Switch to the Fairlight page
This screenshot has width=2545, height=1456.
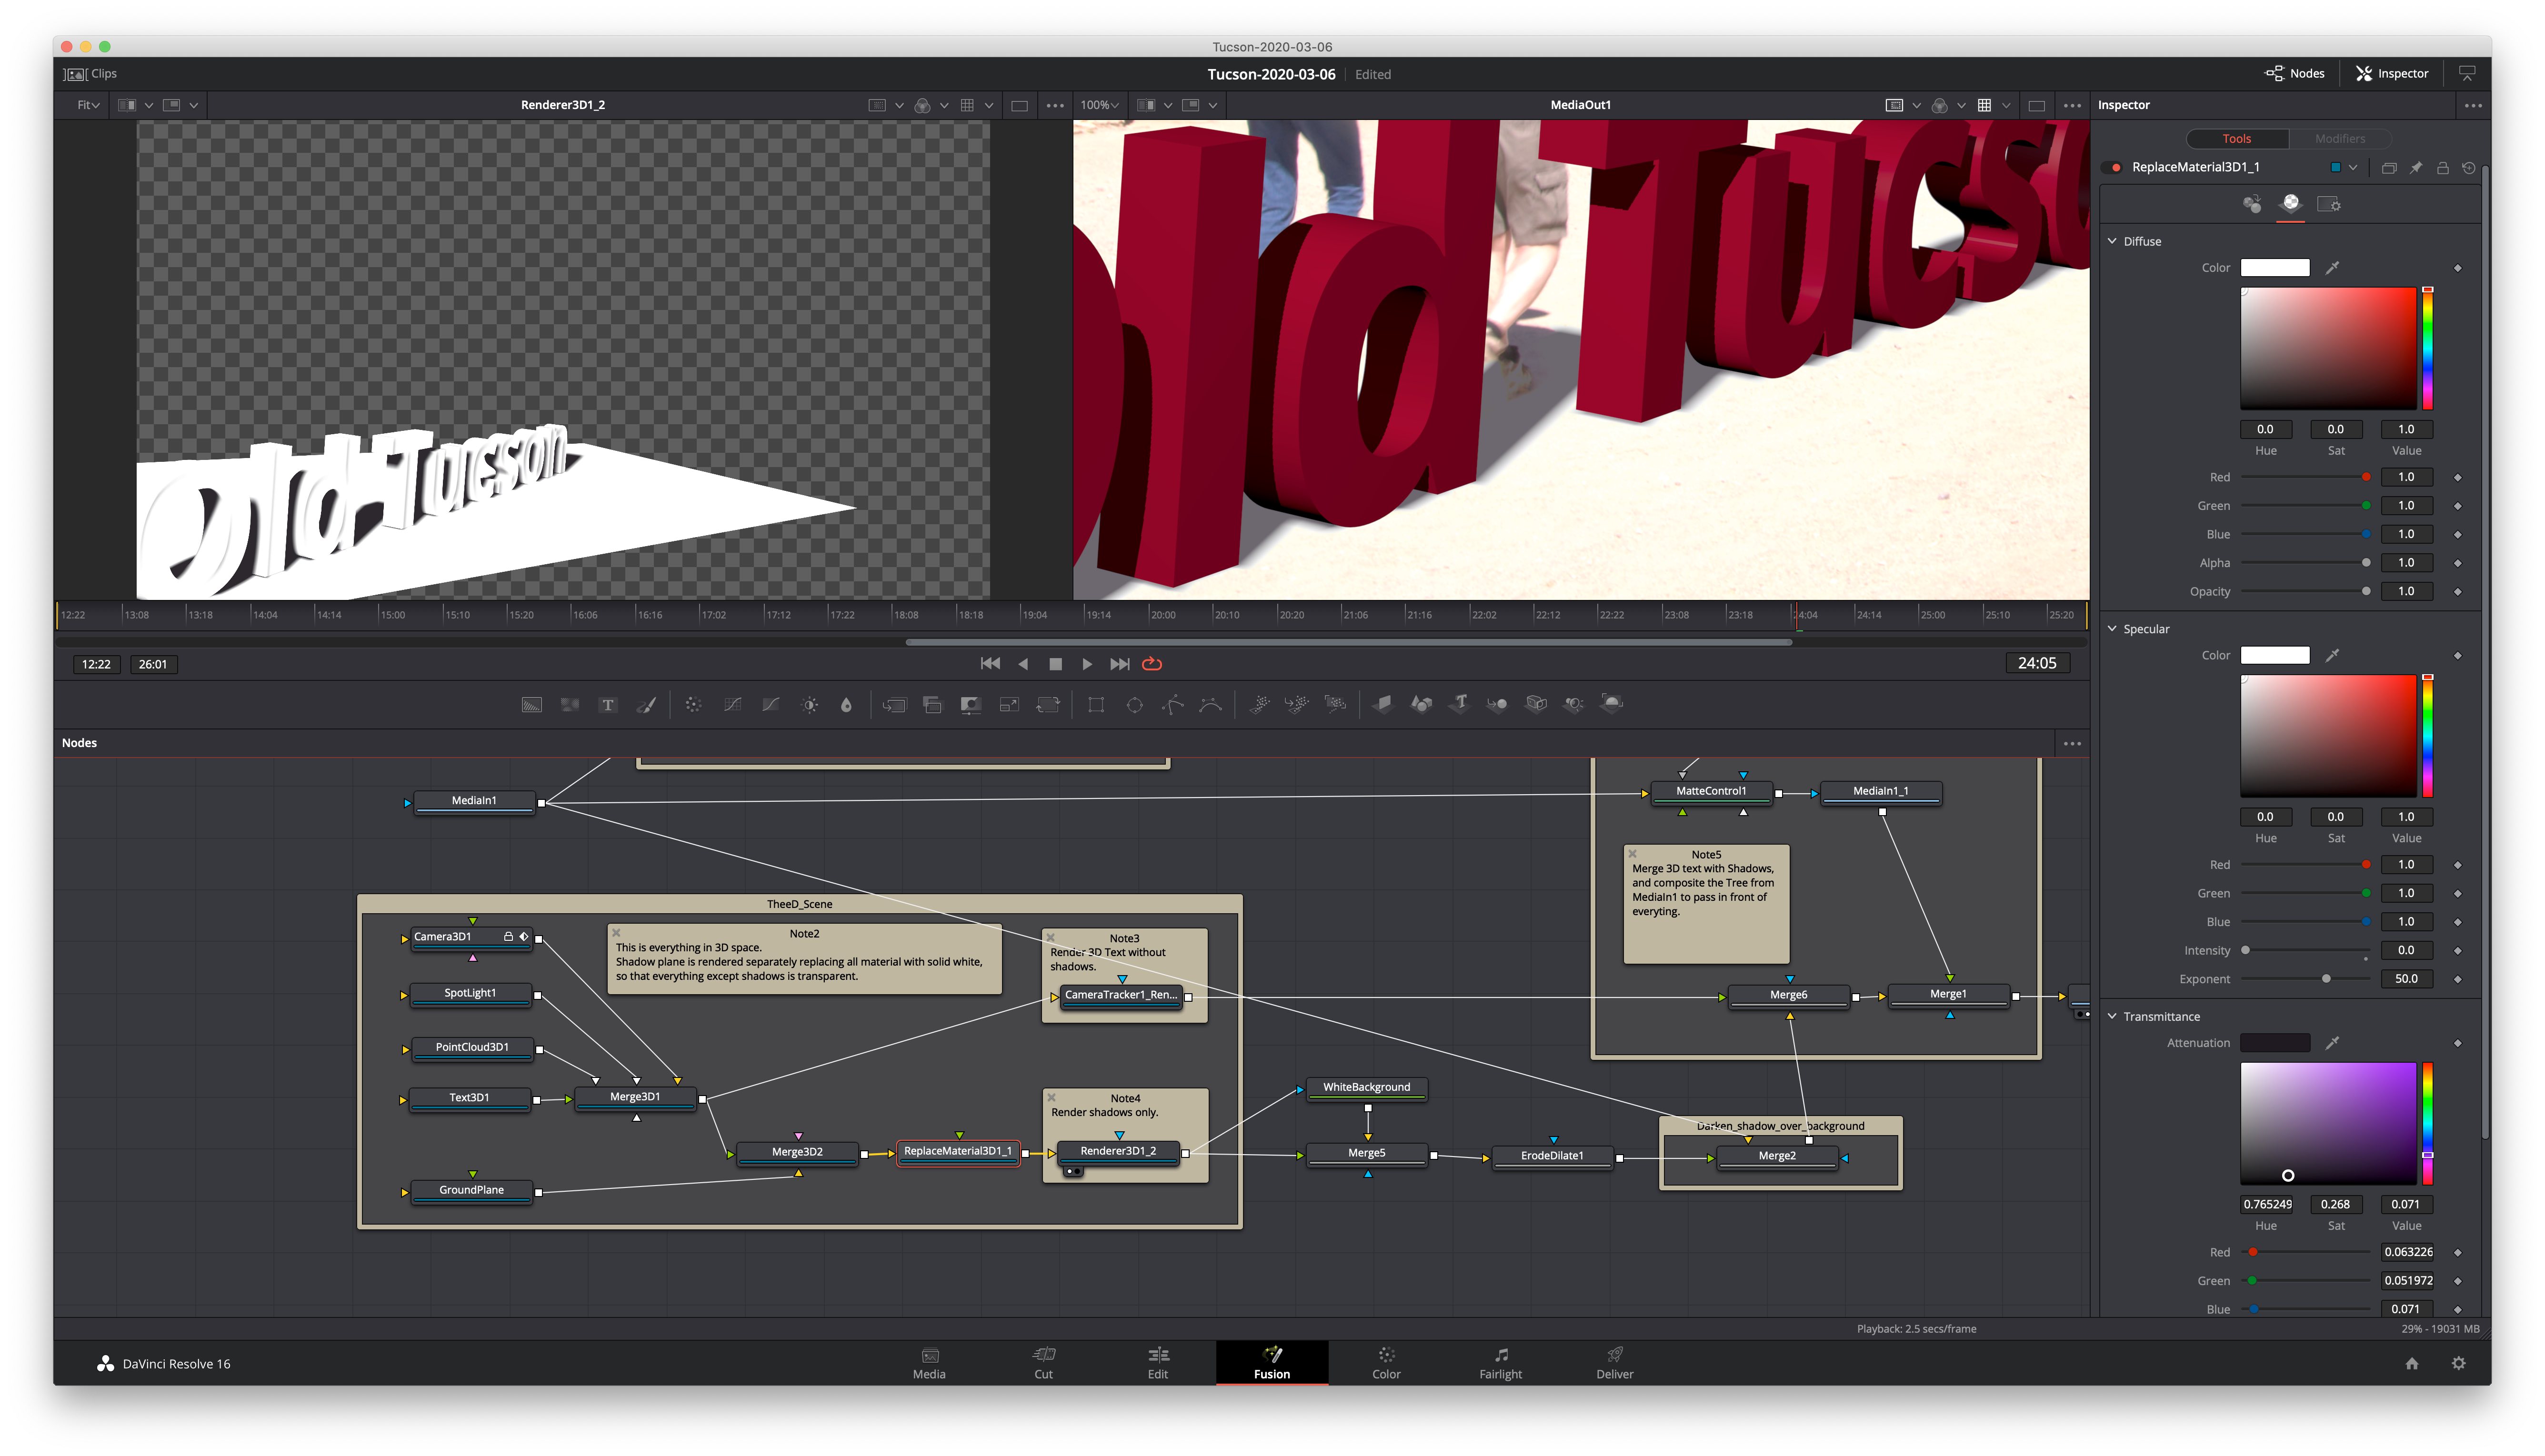[1500, 1364]
